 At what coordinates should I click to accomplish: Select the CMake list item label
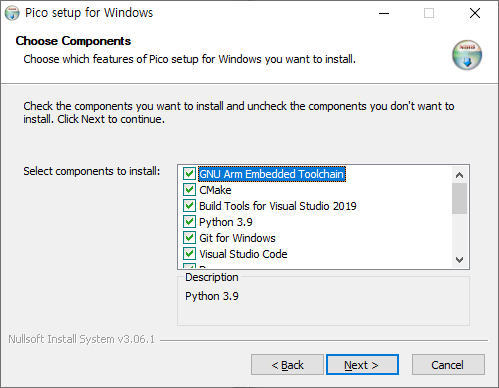coord(215,190)
